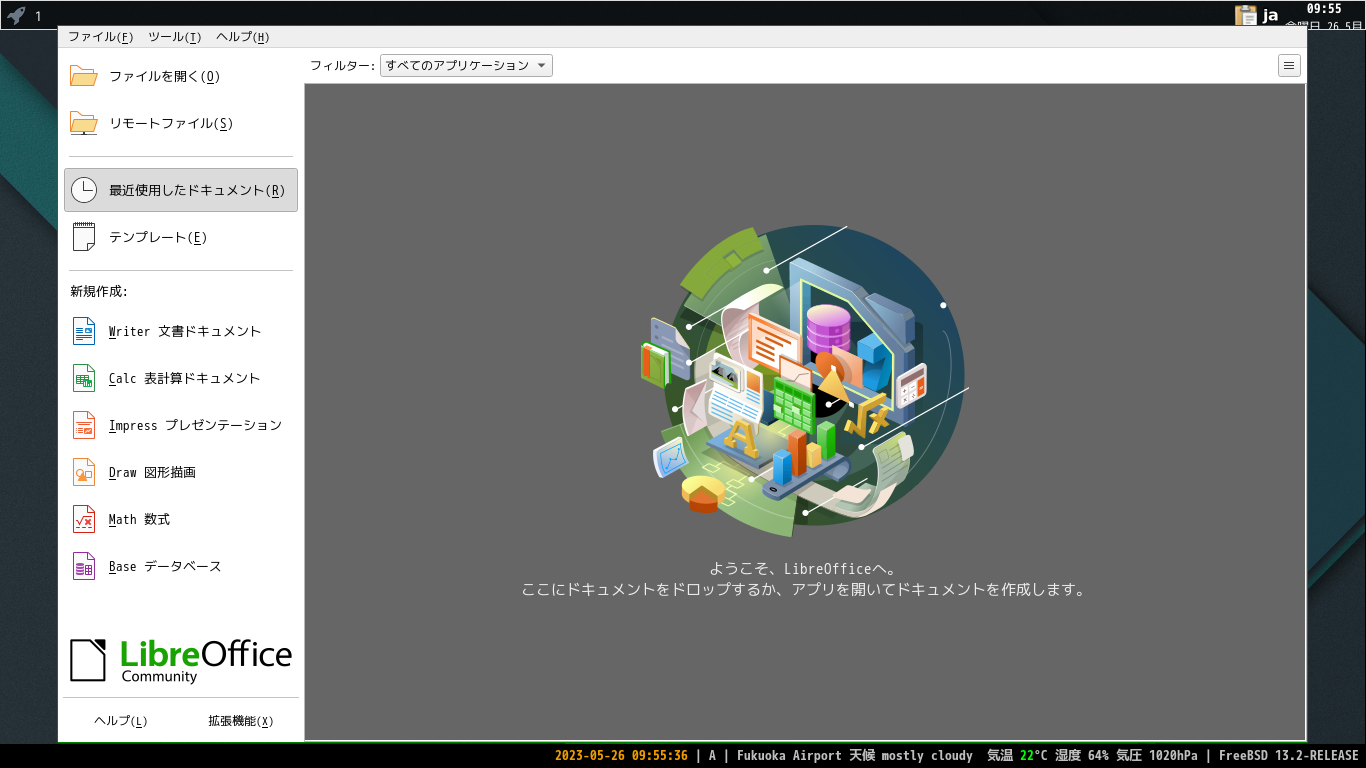Click the Remote Files folder icon
1366x768 pixels.
(84, 123)
